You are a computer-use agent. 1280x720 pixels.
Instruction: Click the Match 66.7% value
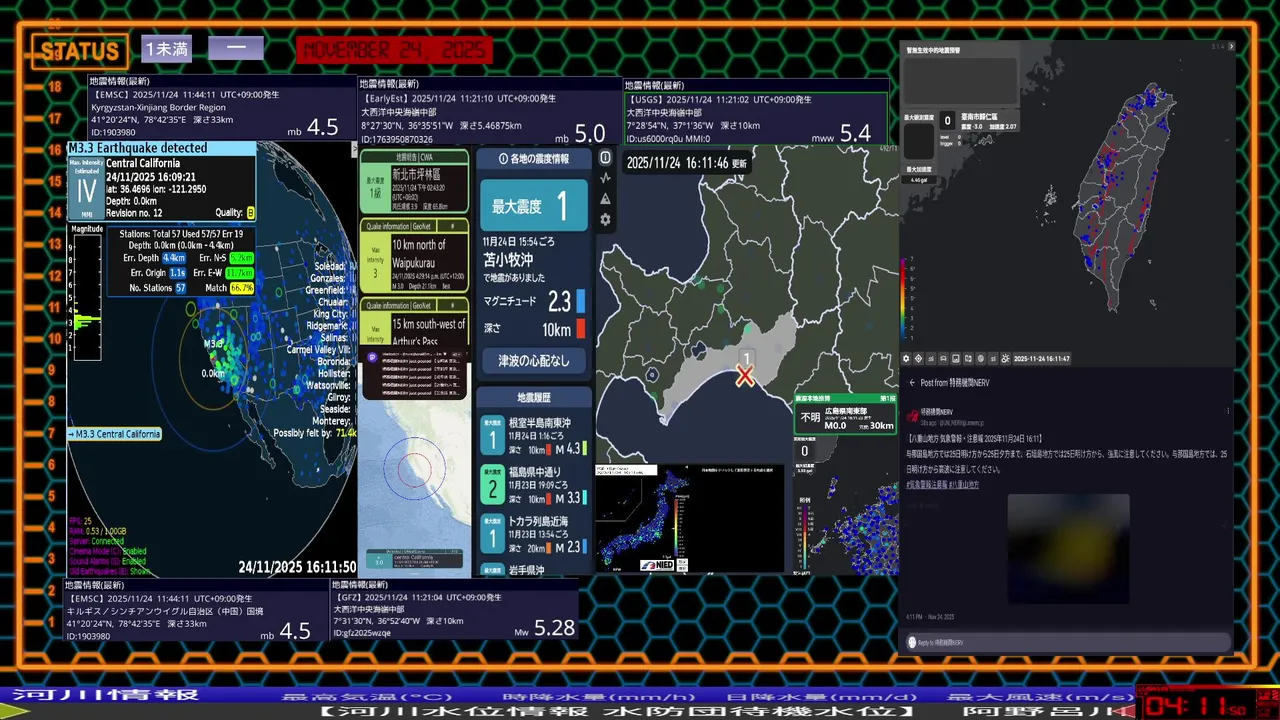(242, 288)
